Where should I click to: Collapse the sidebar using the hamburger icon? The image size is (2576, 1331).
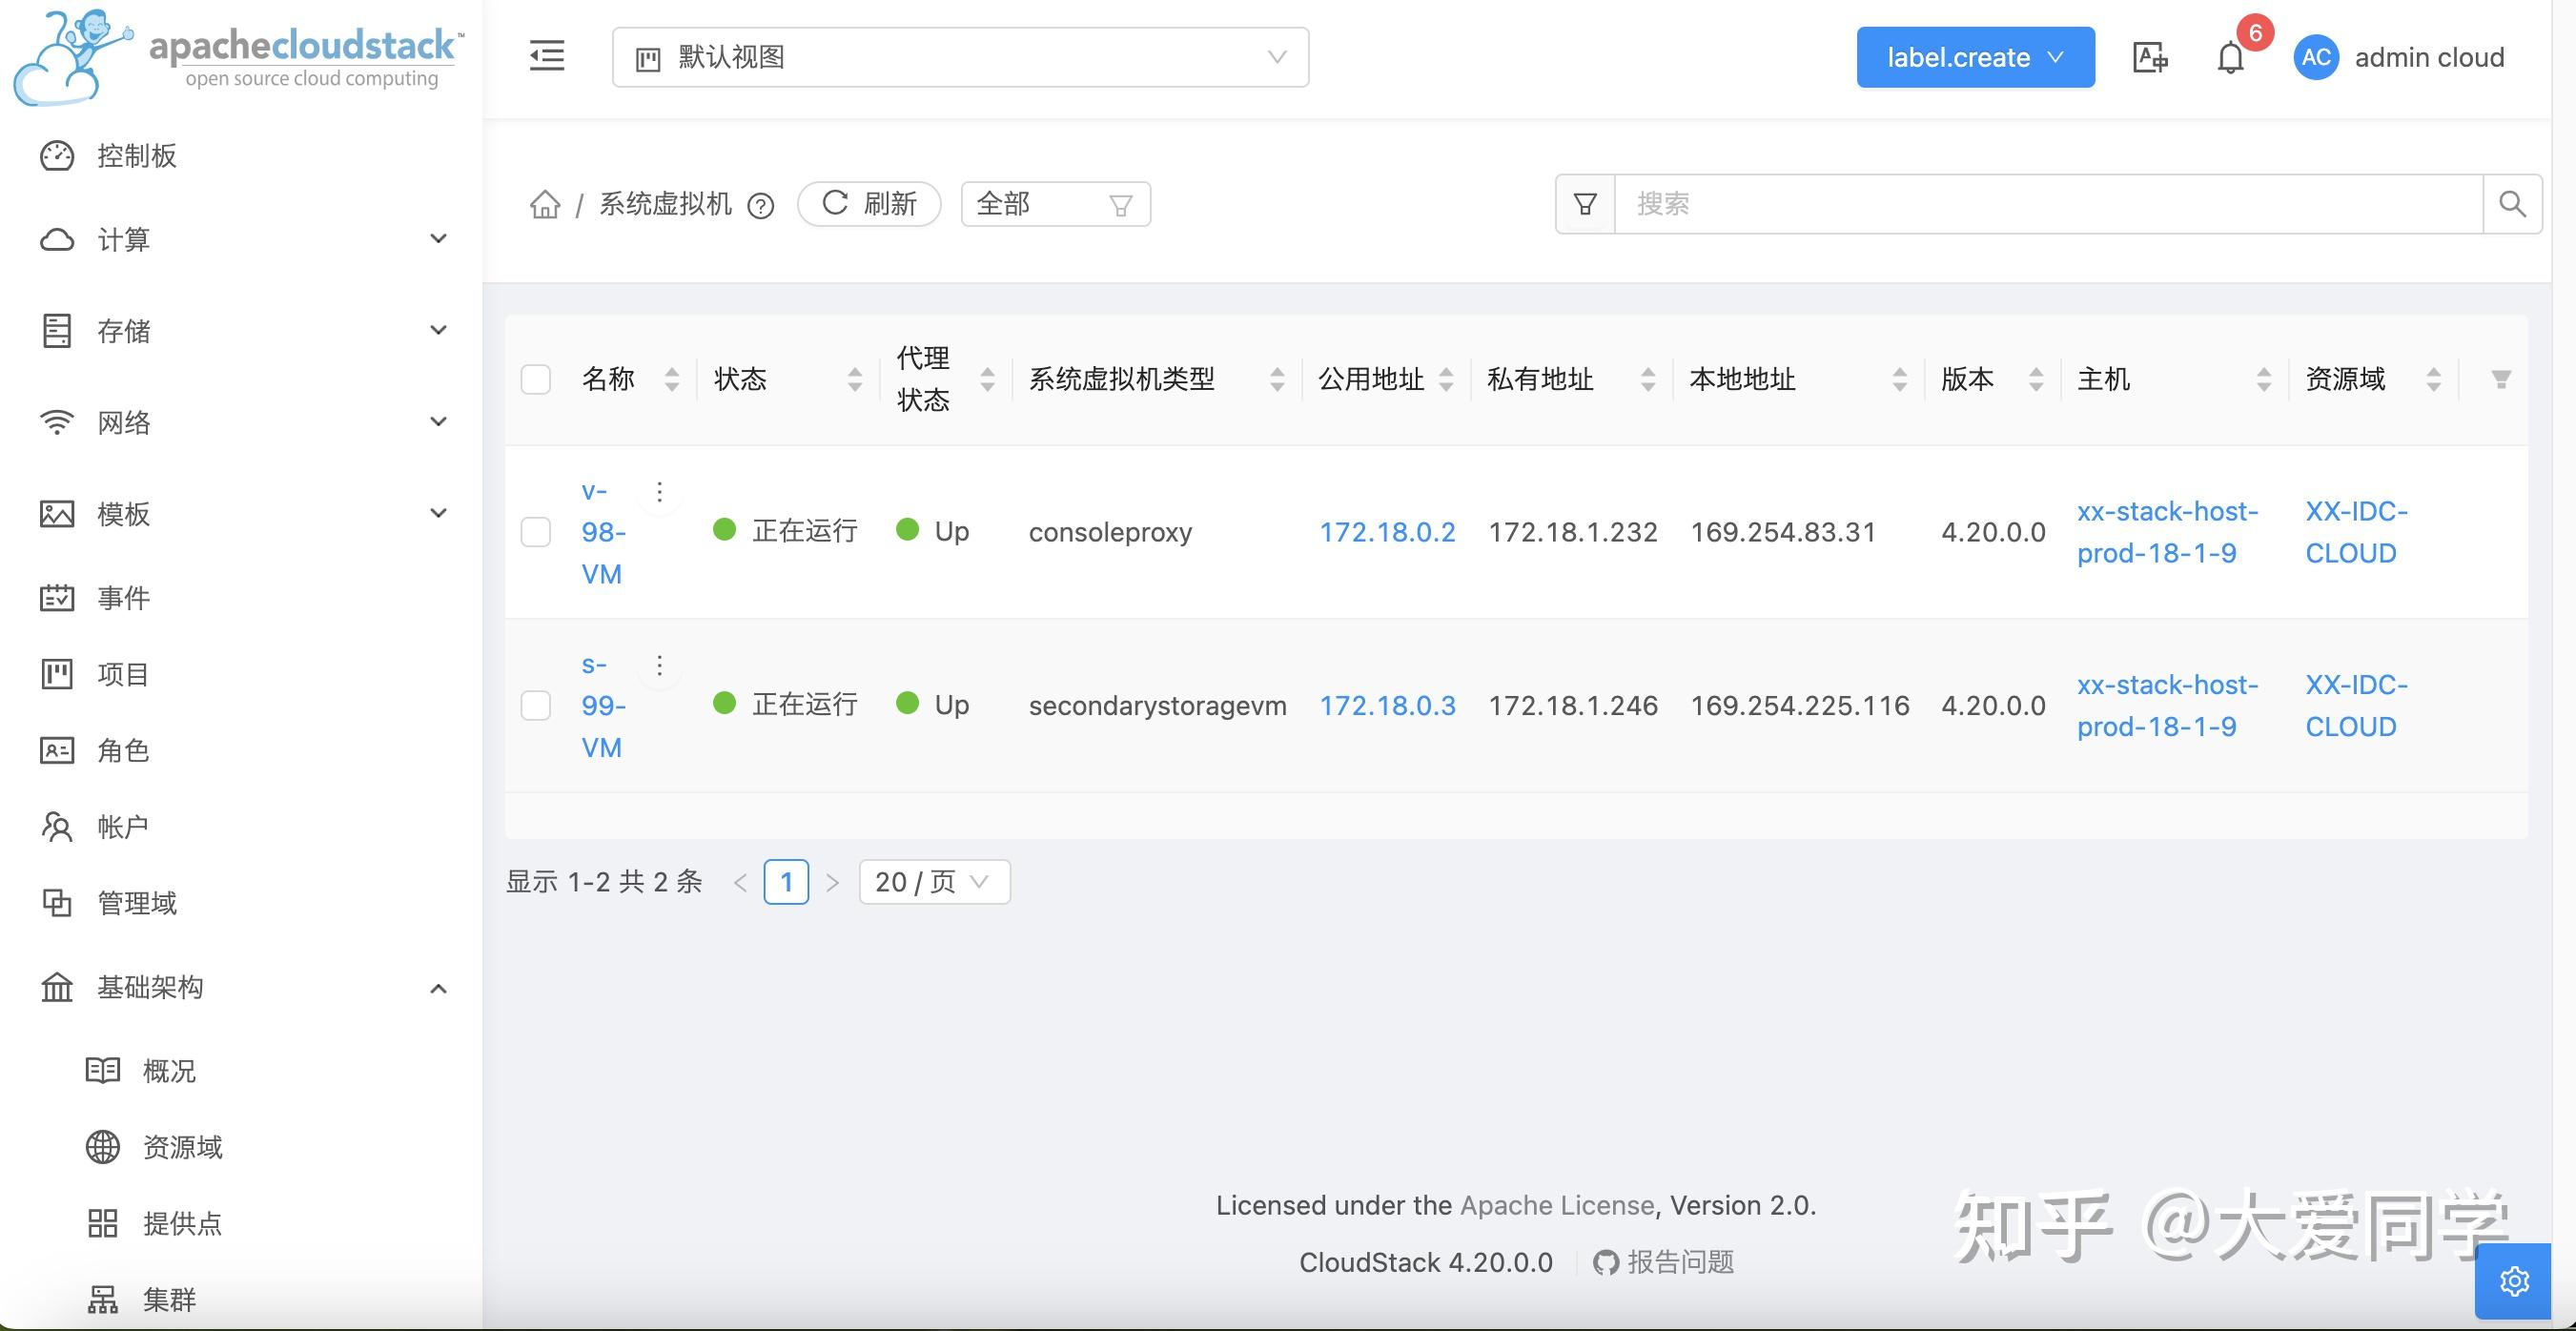pyautogui.click(x=546, y=57)
